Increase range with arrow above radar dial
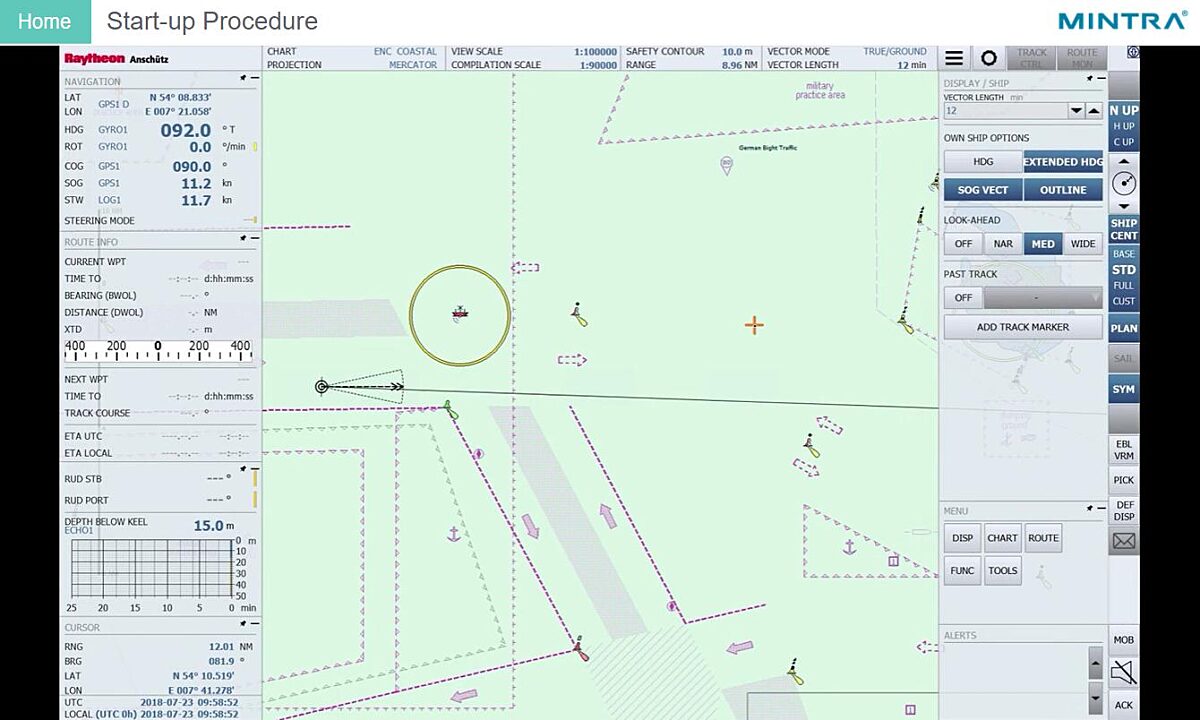Viewport: 1200px width, 720px height. point(1124,161)
